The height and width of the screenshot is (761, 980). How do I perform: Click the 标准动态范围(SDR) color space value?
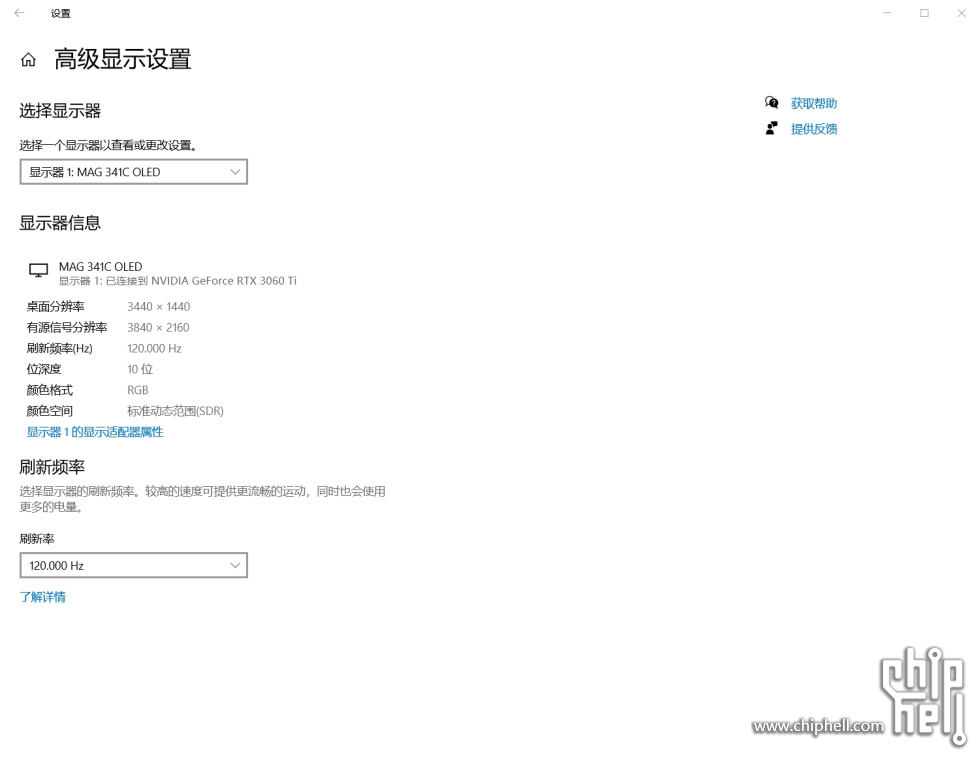pyautogui.click(x=176, y=411)
